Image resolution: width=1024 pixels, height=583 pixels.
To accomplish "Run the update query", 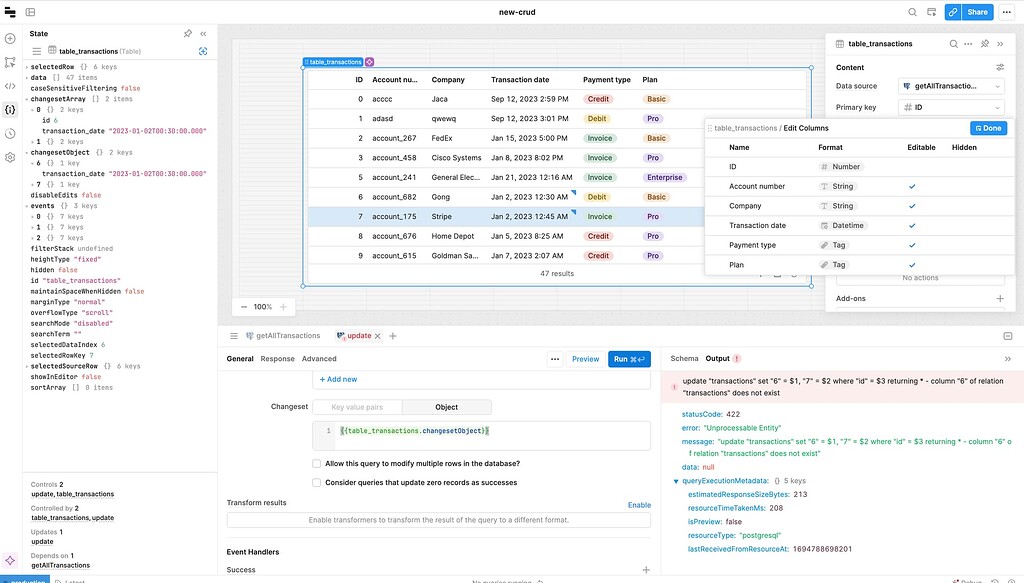I will pyautogui.click(x=629, y=359).
